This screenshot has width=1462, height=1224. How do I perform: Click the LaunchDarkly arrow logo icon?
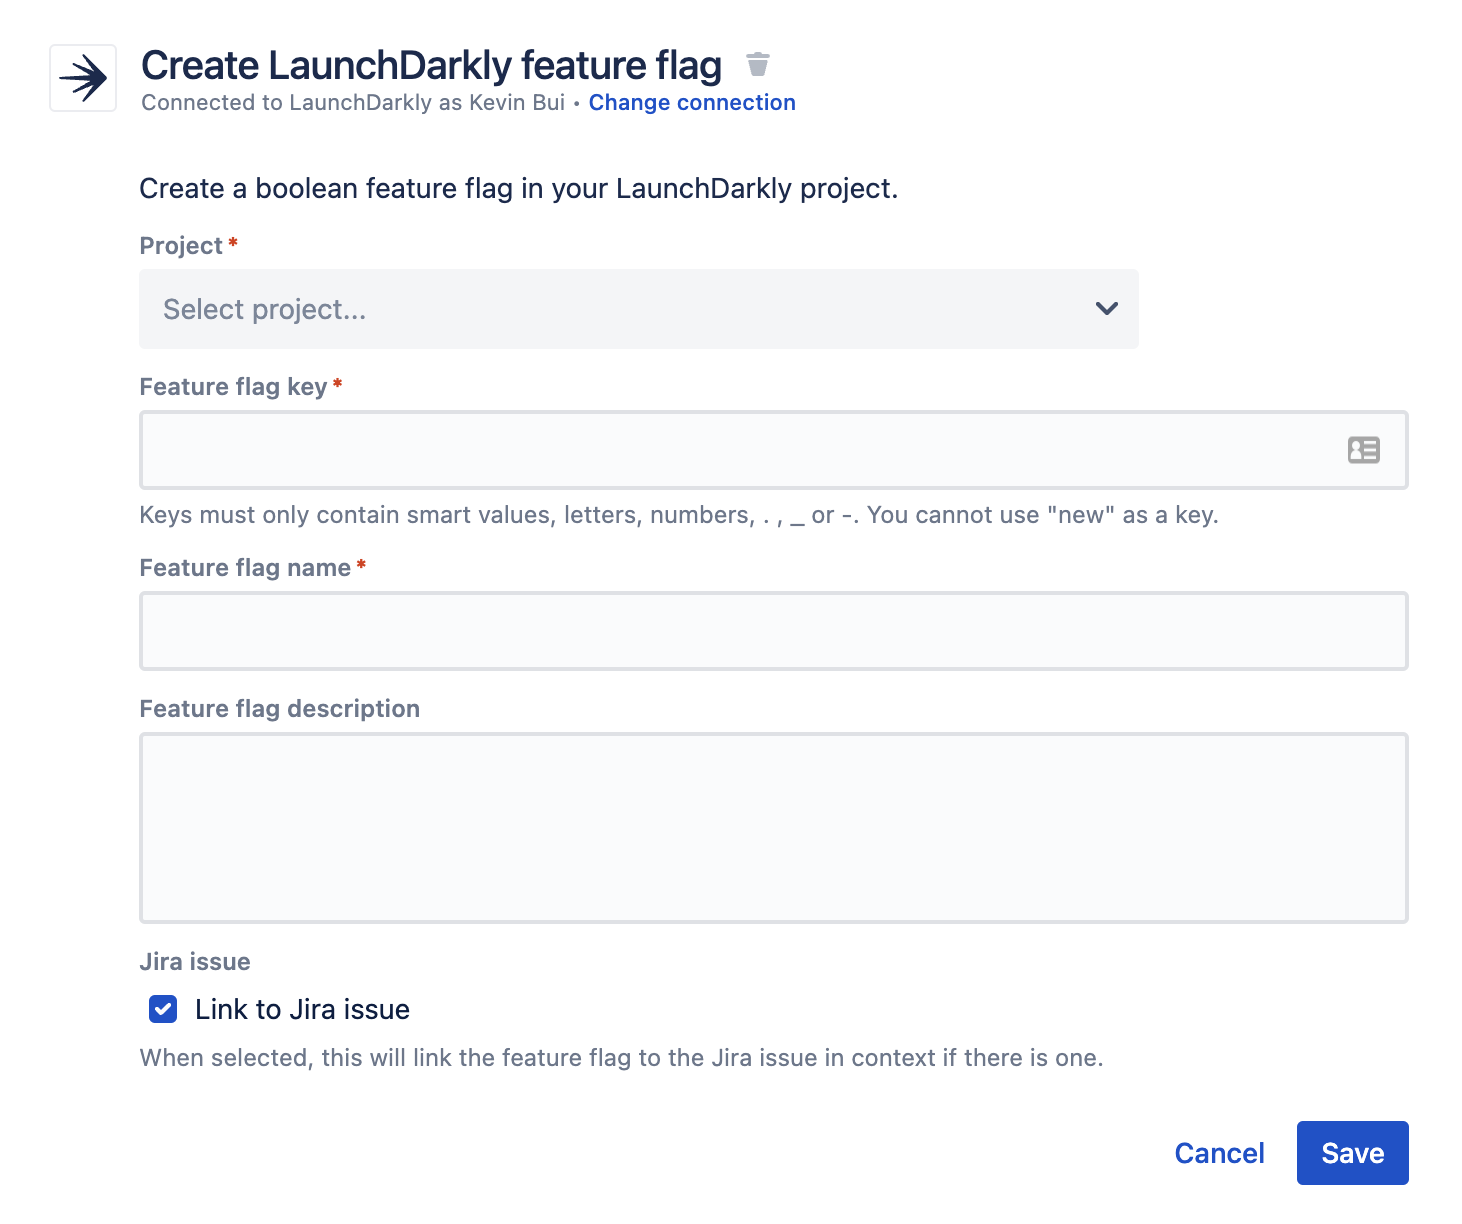[x=83, y=78]
